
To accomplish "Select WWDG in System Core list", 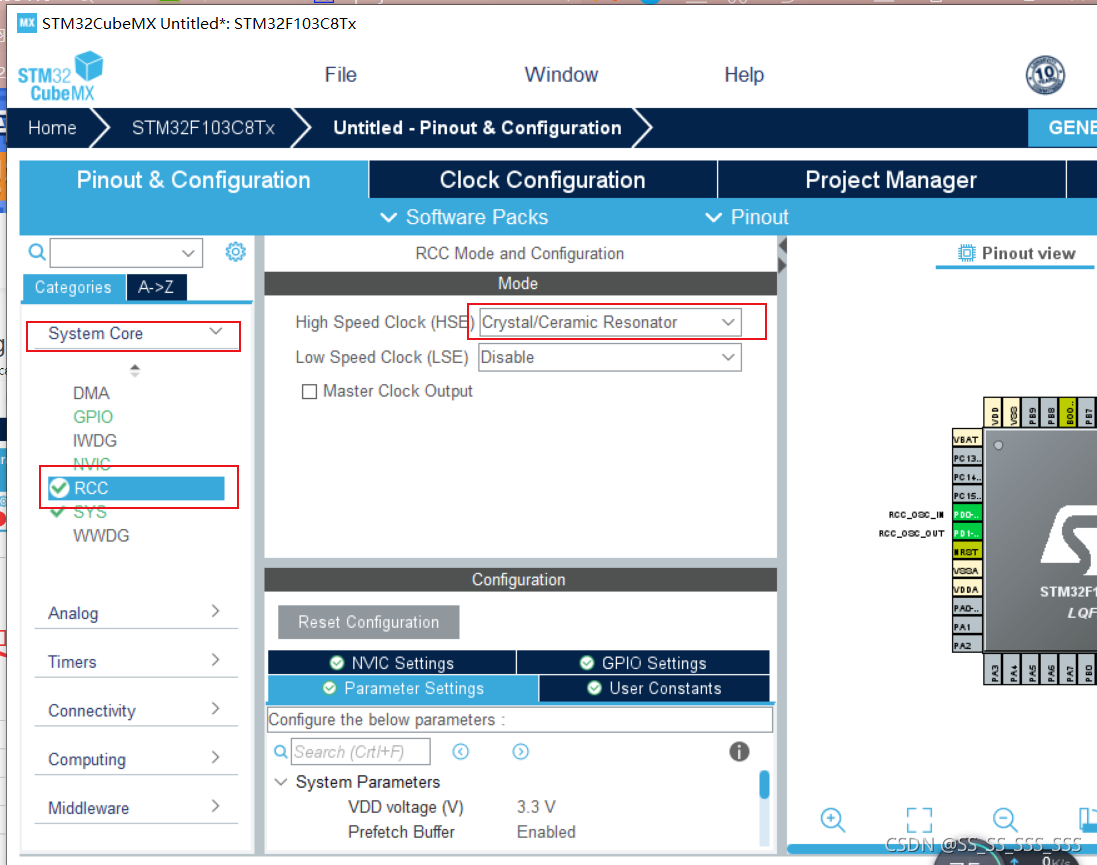I will pyautogui.click(x=101, y=536).
